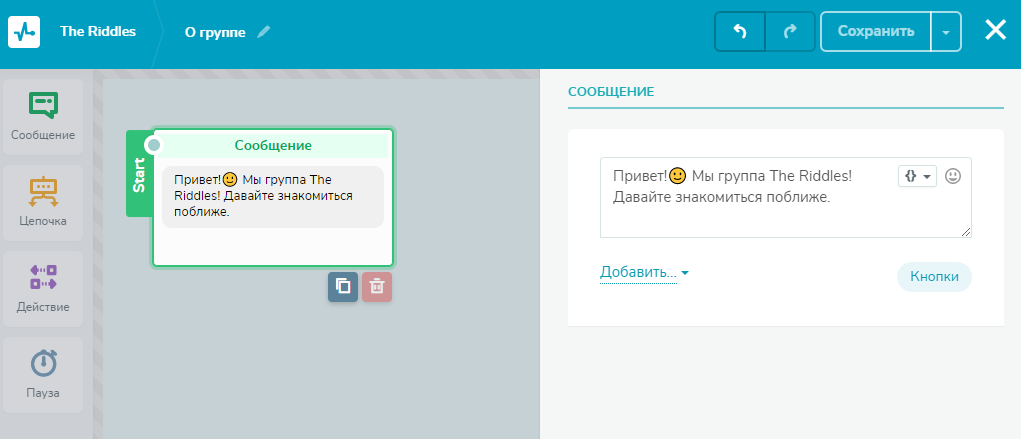Add a Сообщение block from sidebar
This screenshot has width=1021, height=439.
tap(43, 117)
